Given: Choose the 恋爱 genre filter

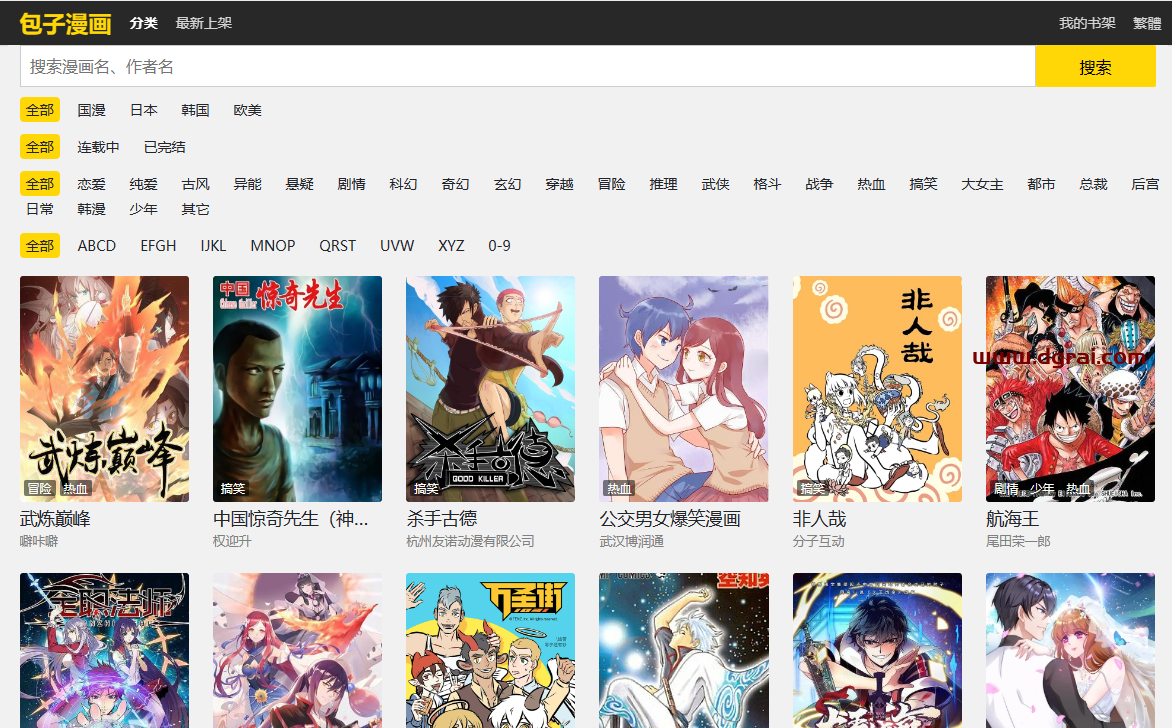Looking at the screenshot, I should [91, 184].
